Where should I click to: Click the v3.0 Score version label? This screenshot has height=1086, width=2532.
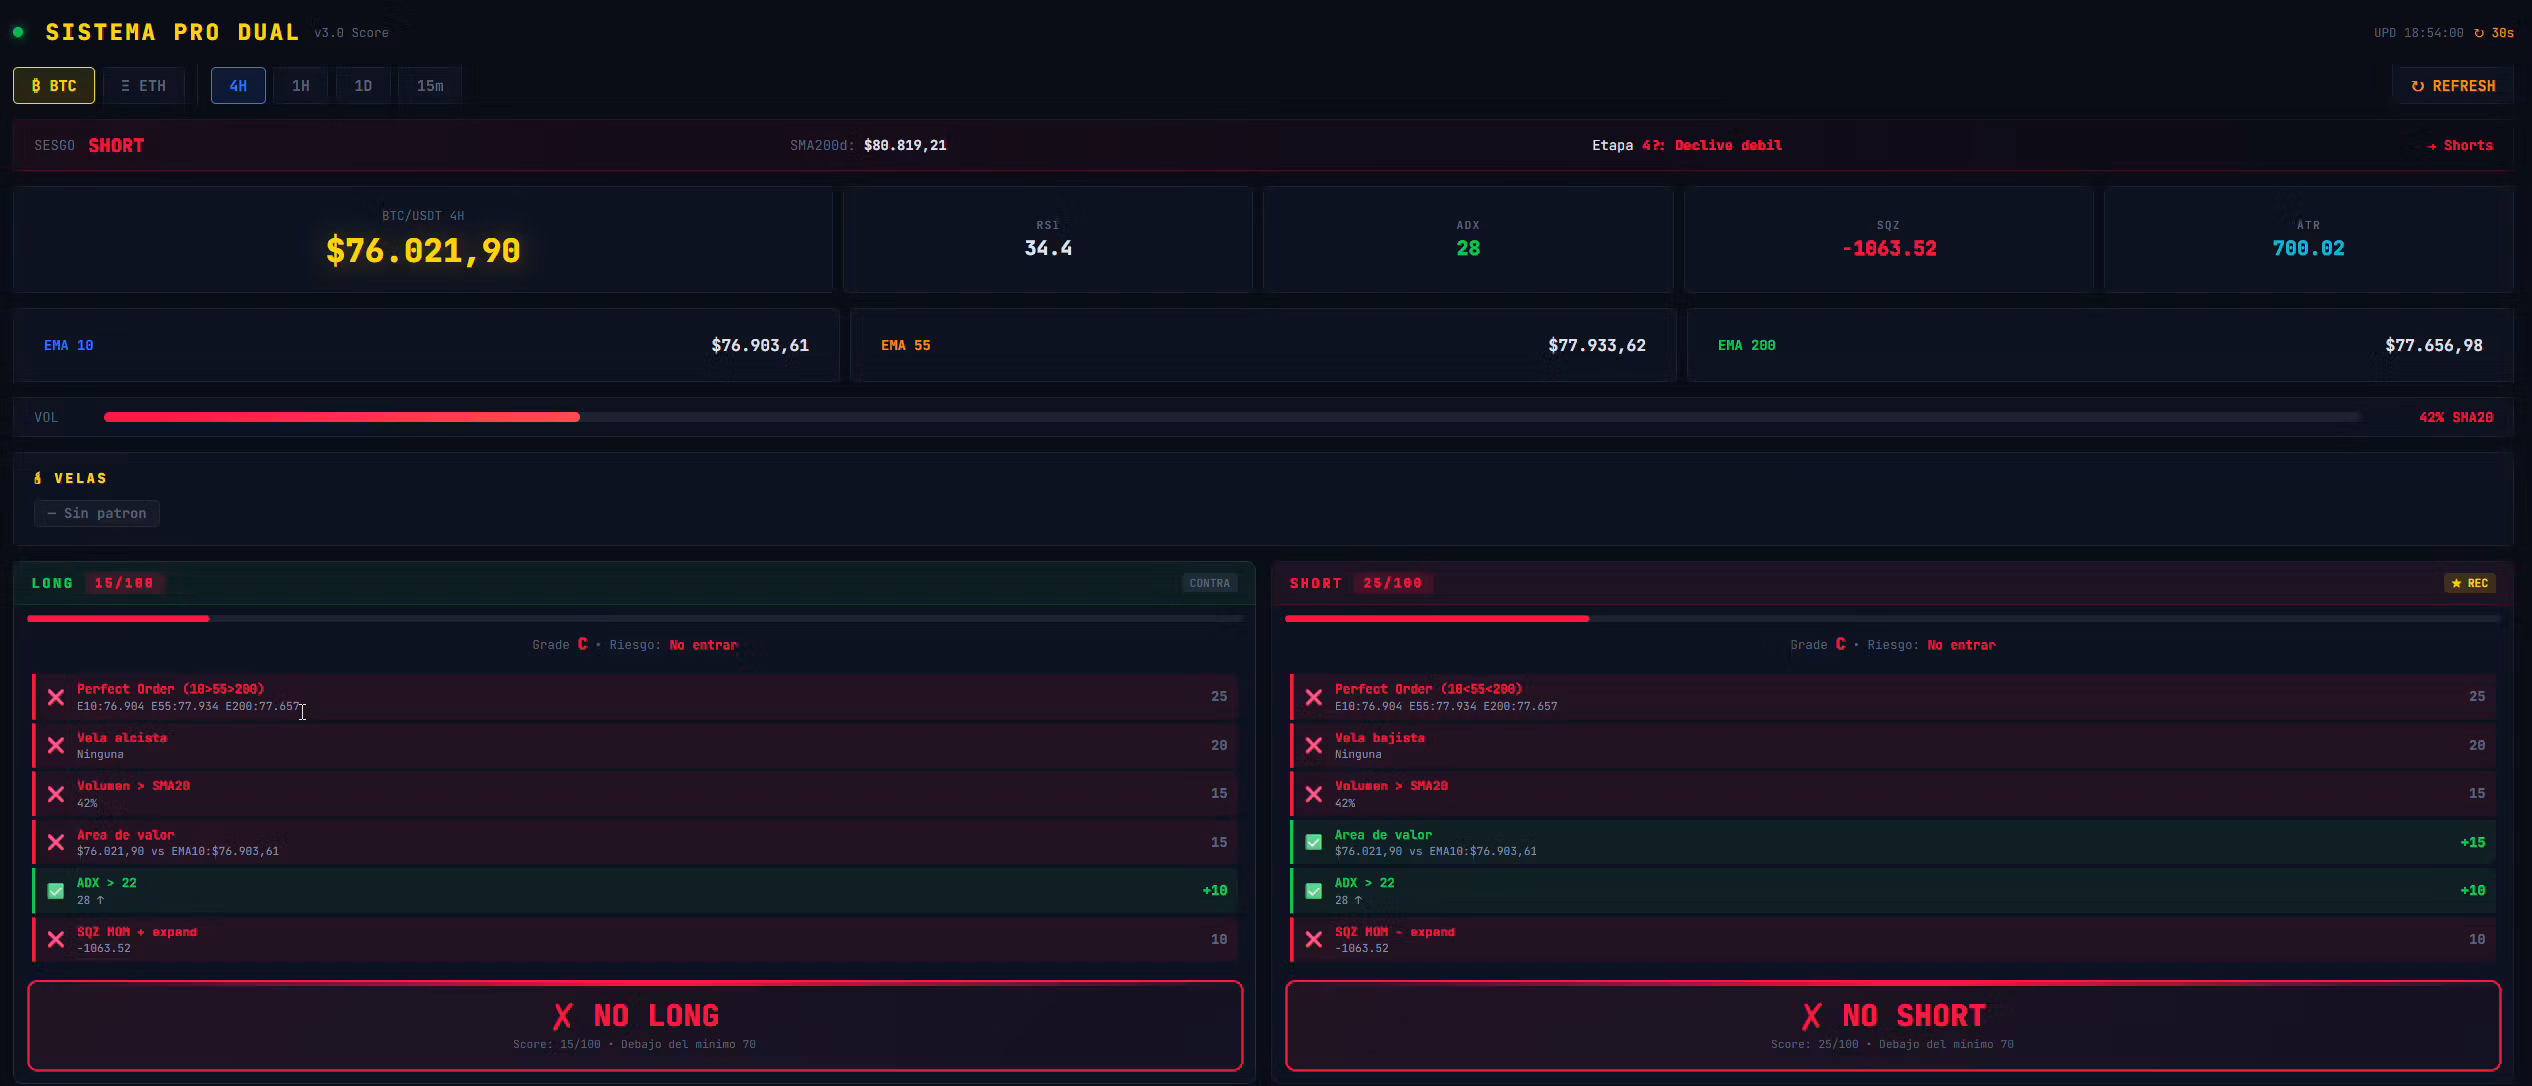click(351, 33)
